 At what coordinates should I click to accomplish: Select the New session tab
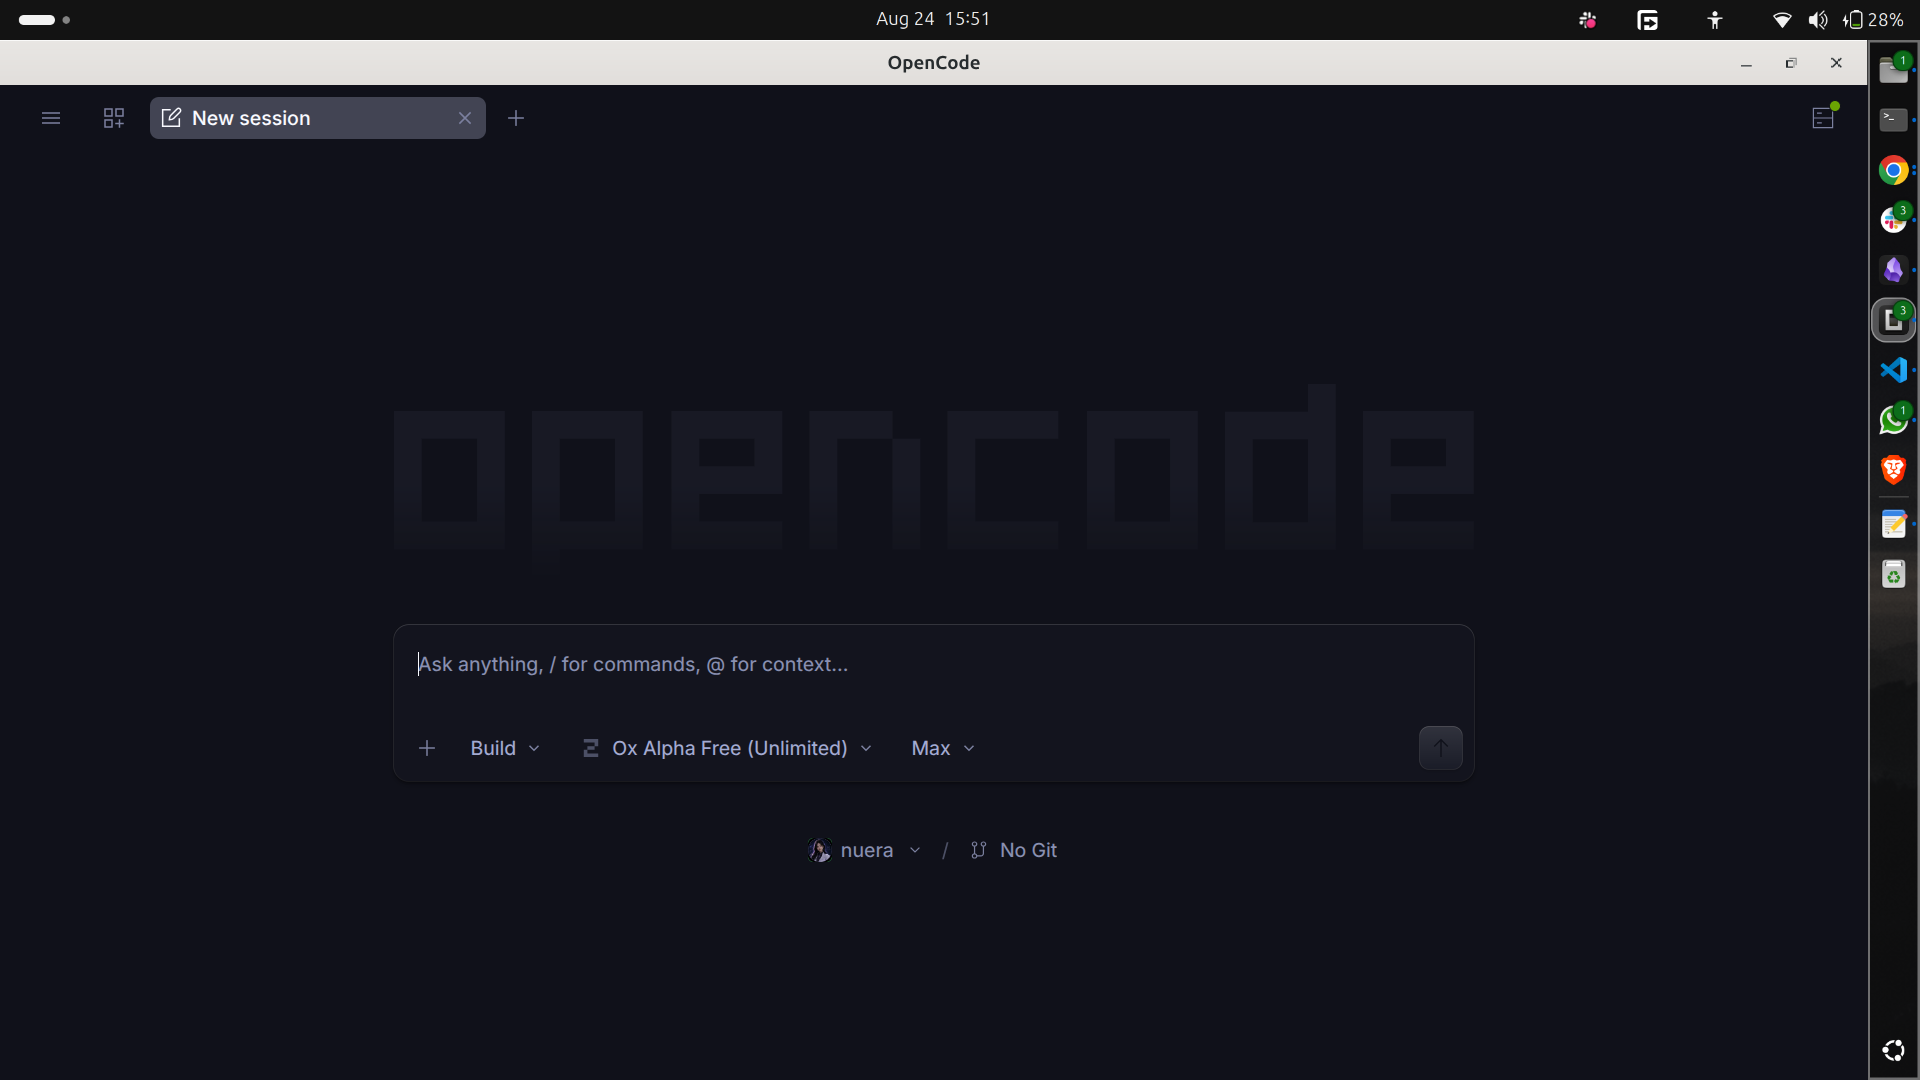click(318, 118)
